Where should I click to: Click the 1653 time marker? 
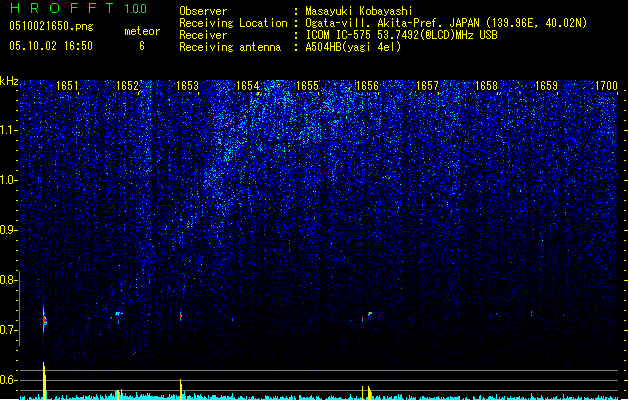(187, 85)
